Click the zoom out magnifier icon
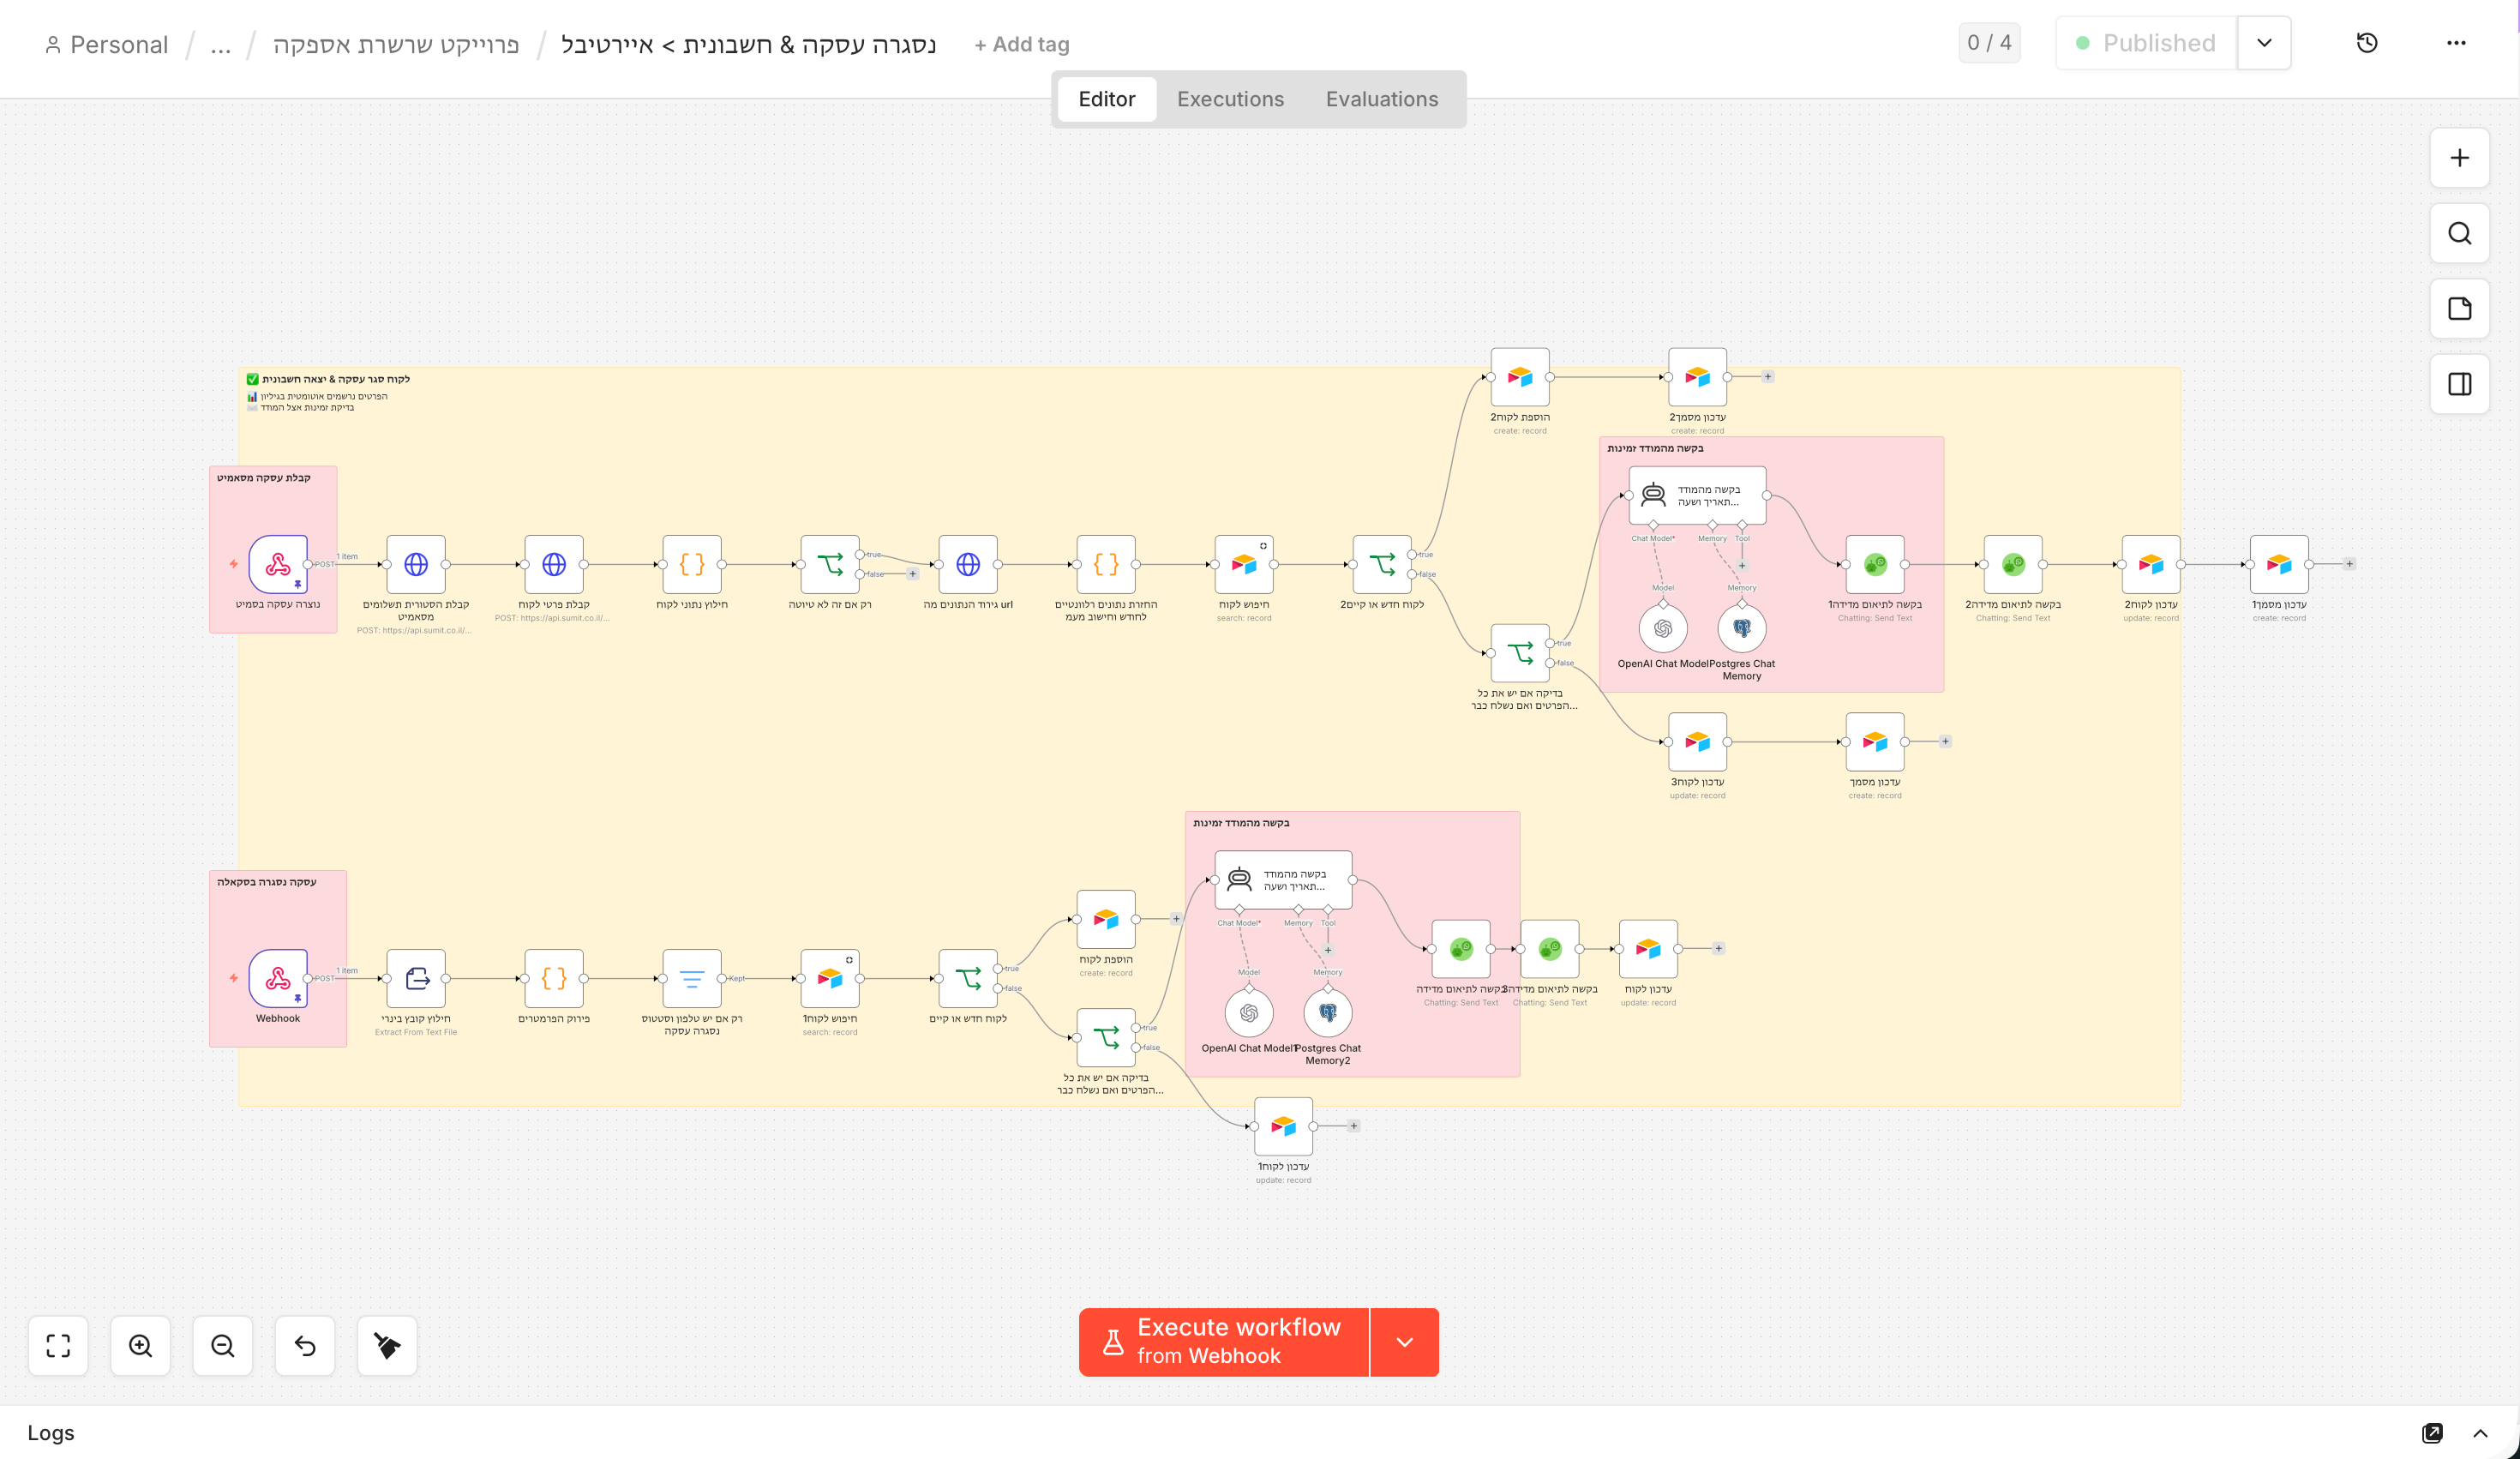The width and height of the screenshot is (2520, 1459). pyautogui.click(x=223, y=1346)
